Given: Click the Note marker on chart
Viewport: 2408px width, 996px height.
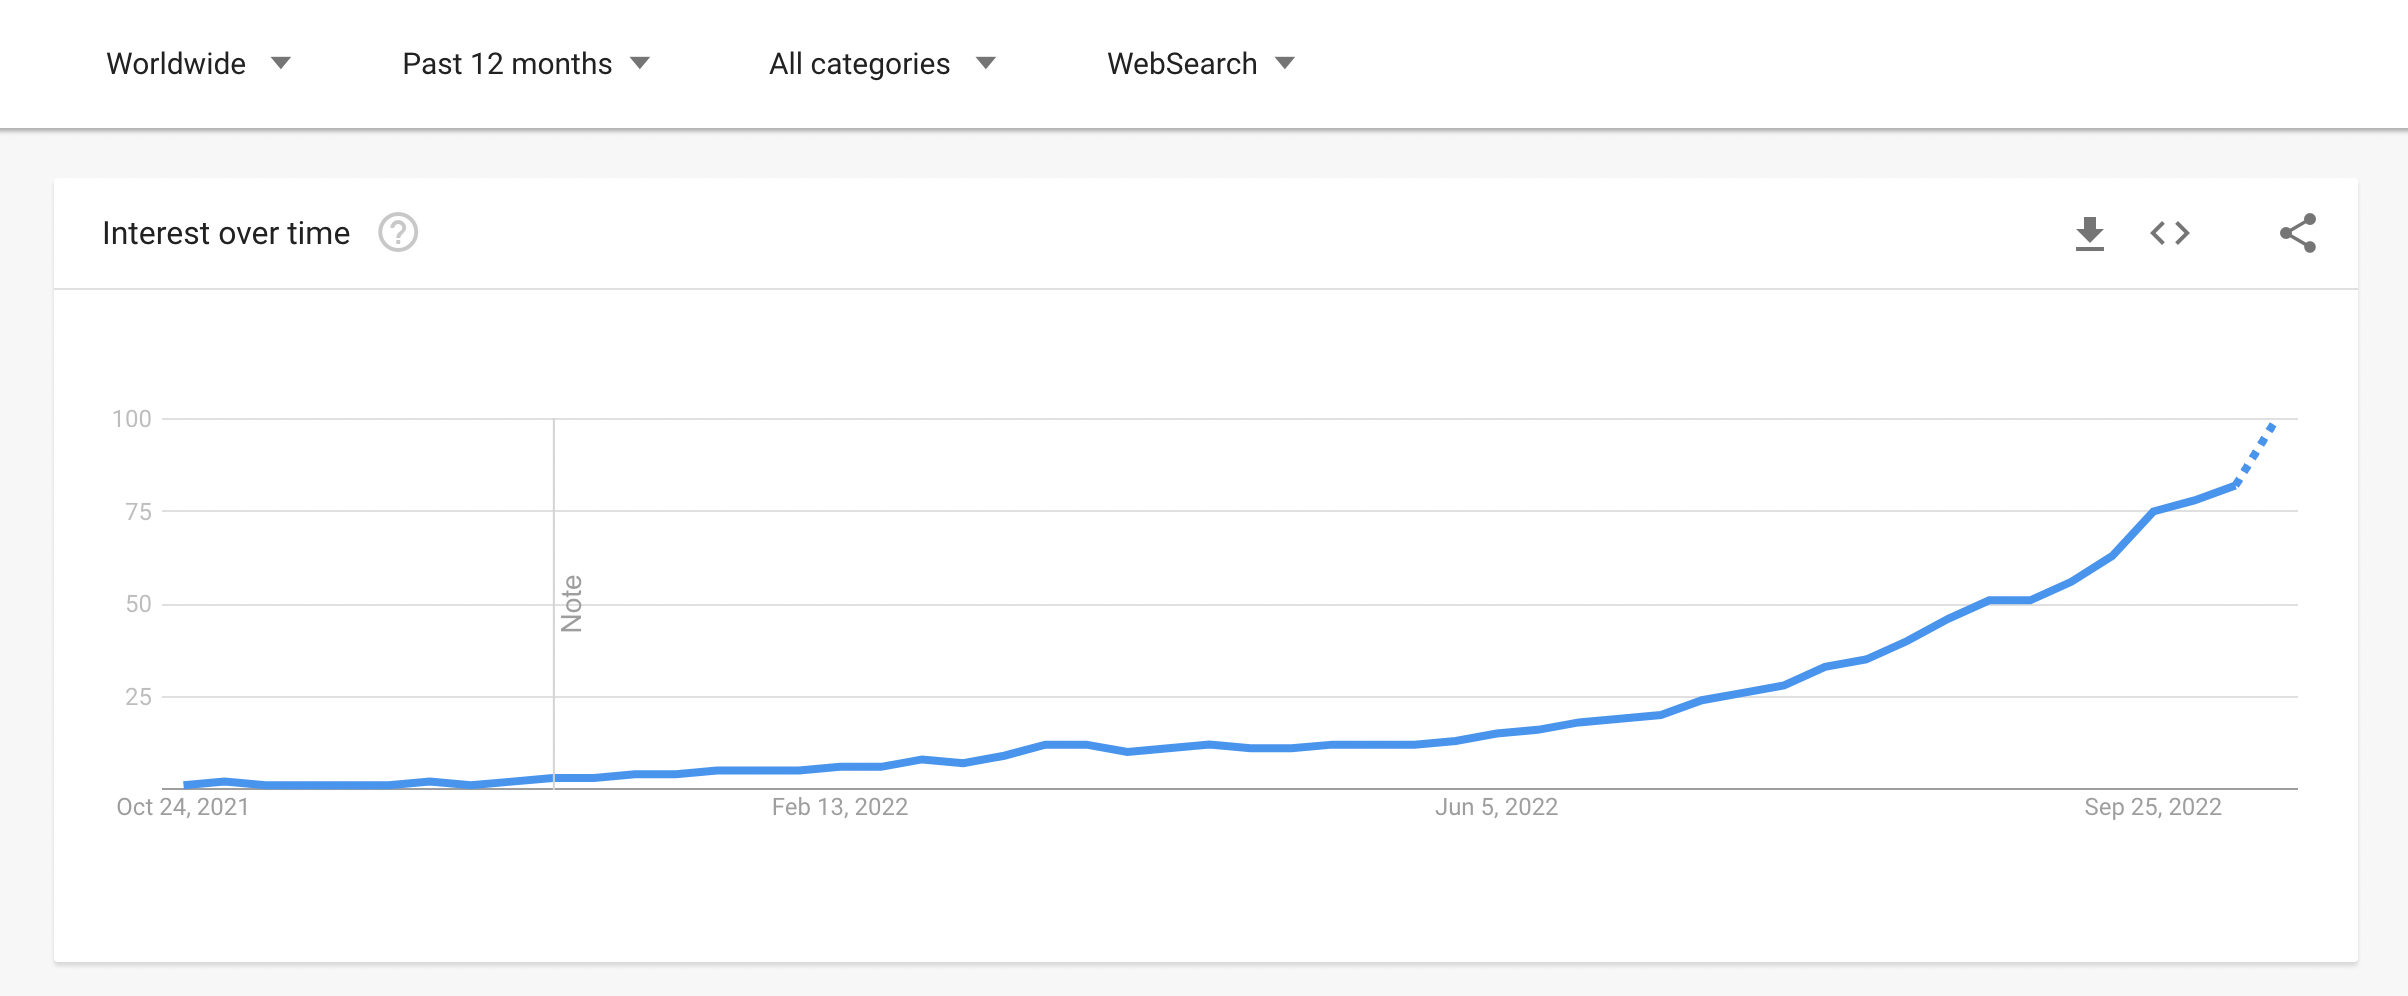Looking at the screenshot, I should click(571, 603).
